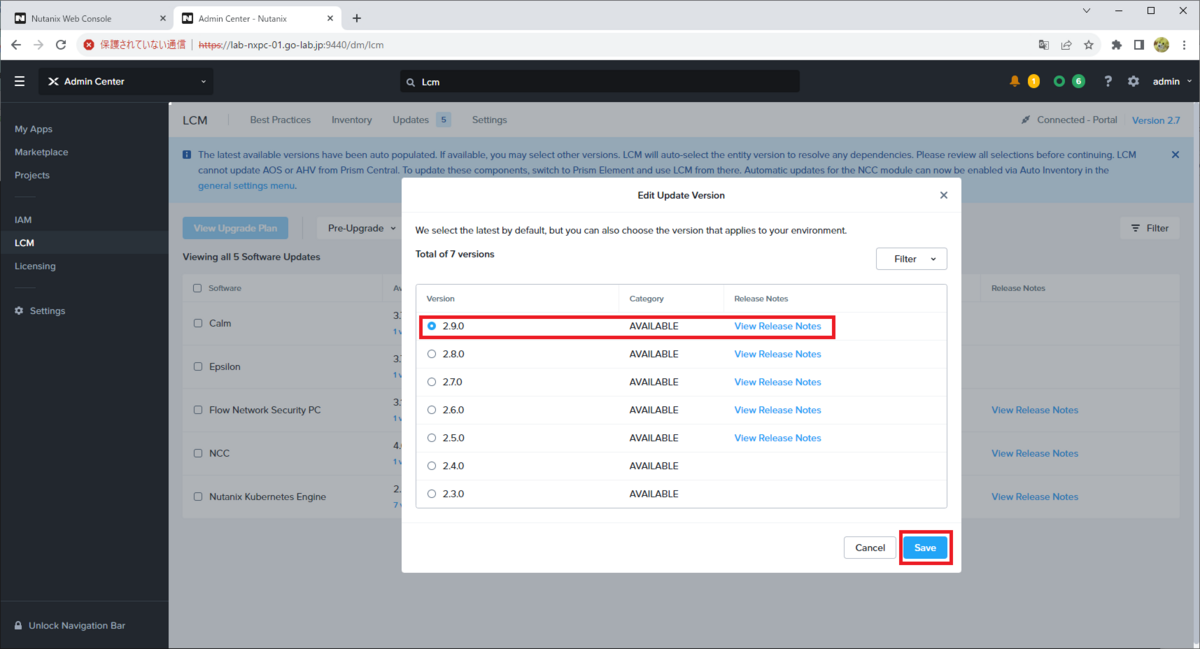View Release Notes for version 2.5.0

coord(777,438)
